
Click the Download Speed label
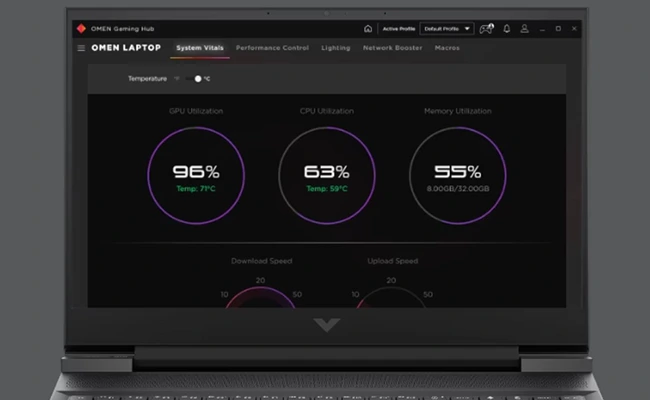click(262, 261)
